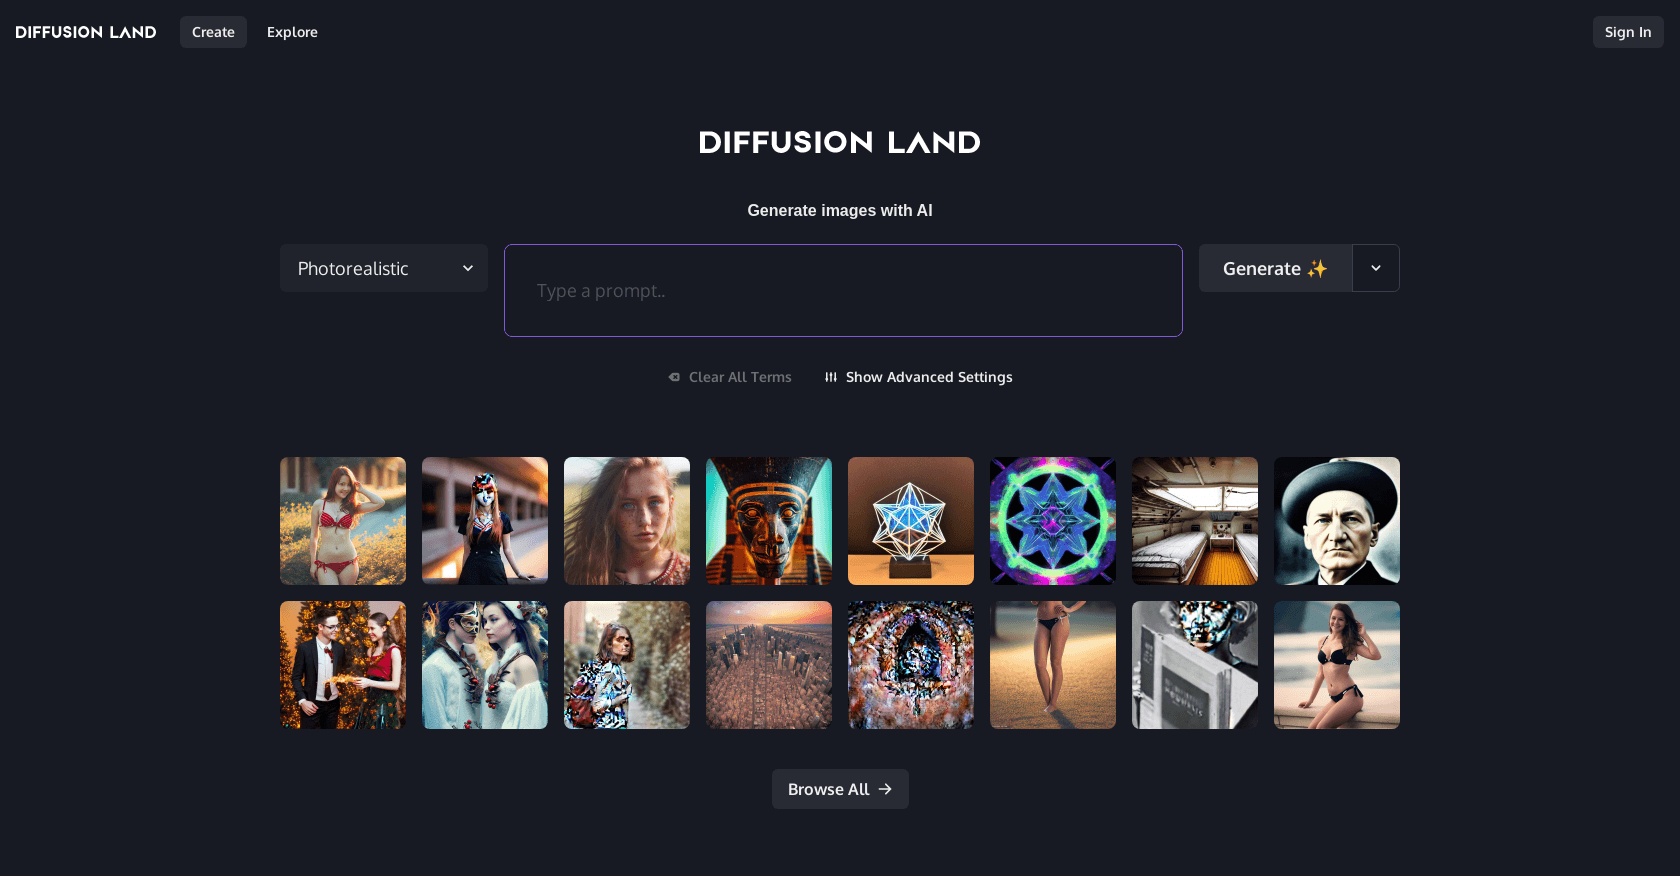Open the woman in patterned jacket thumbnail

point(627,665)
